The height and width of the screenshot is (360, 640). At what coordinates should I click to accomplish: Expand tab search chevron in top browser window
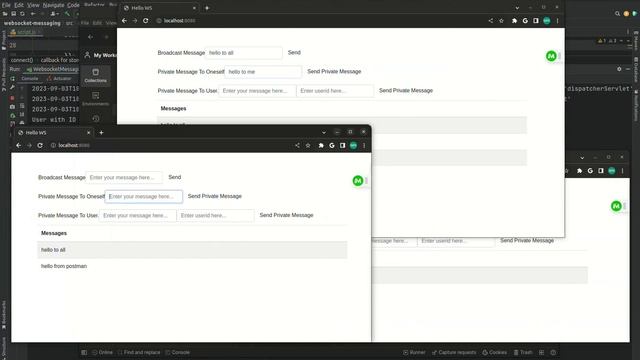[517, 8]
